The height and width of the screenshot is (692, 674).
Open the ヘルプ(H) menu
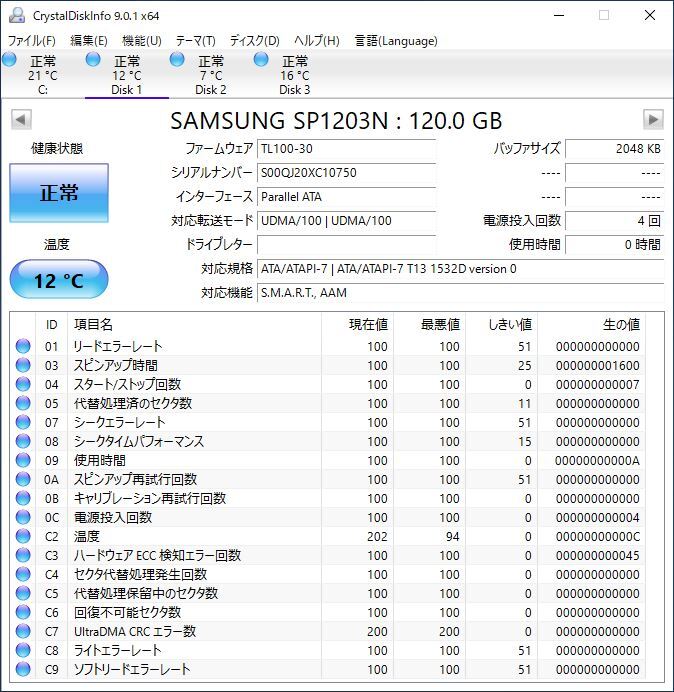(317, 41)
